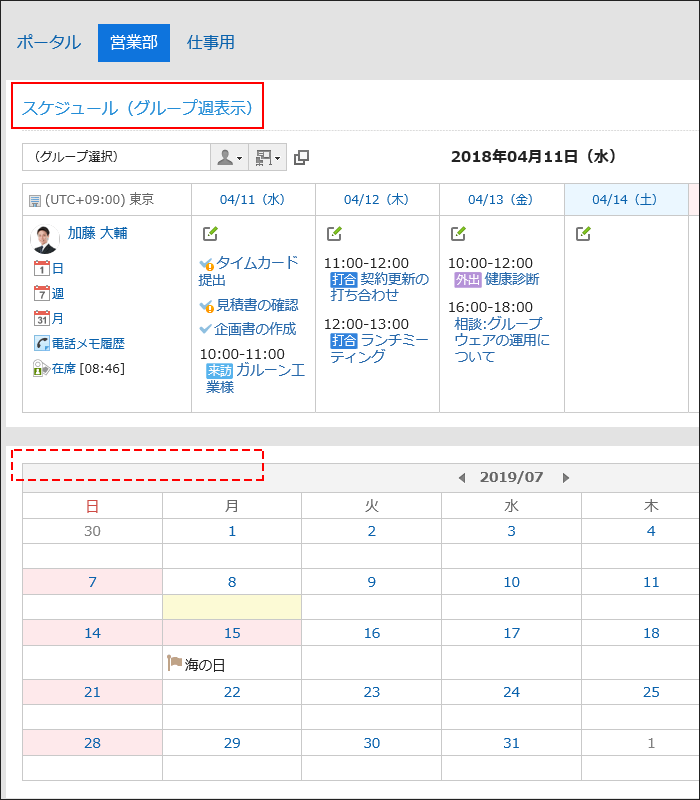Go to previous month arrow
Screen dimensions: 700x800
(x=462, y=478)
